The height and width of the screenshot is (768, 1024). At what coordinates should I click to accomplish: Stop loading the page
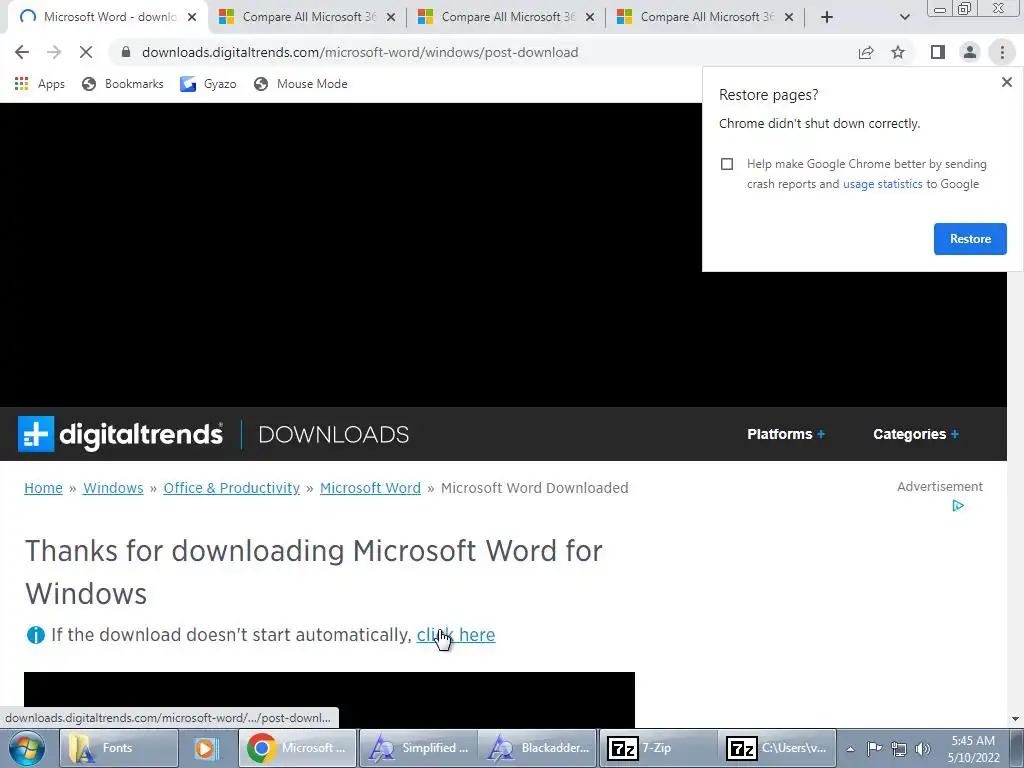tap(86, 52)
